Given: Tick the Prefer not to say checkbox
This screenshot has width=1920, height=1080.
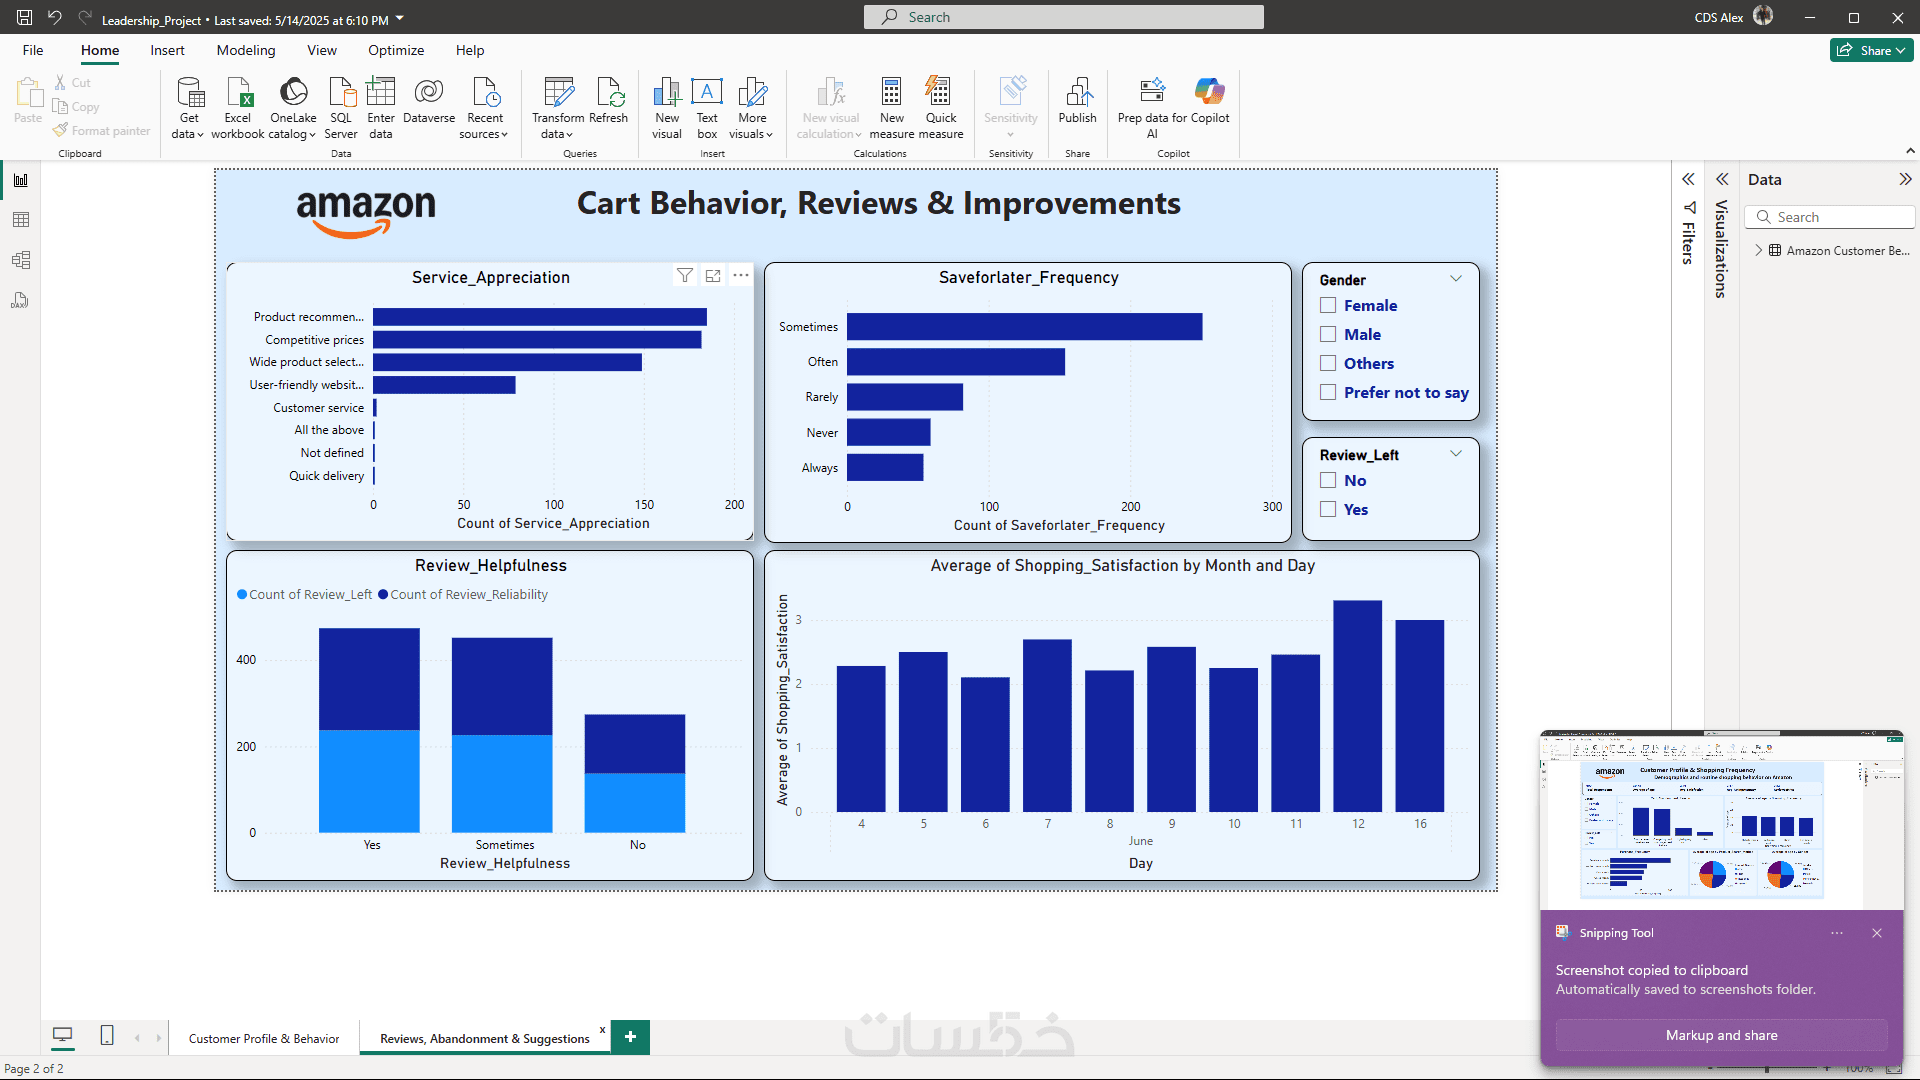Looking at the screenshot, I should (x=1328, y=393).
